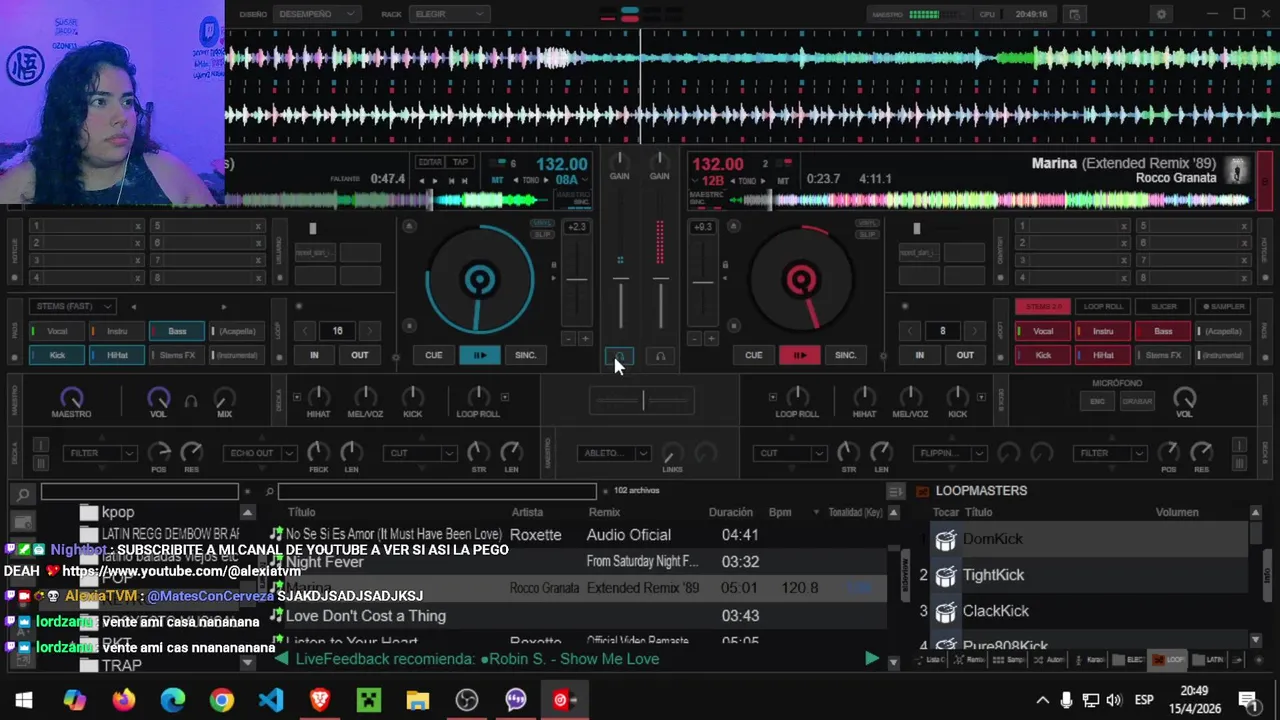Open the DESEMPEÑO layout dropdown
The height and width of the screenshot is (720, 1280).
click(316, 14)
